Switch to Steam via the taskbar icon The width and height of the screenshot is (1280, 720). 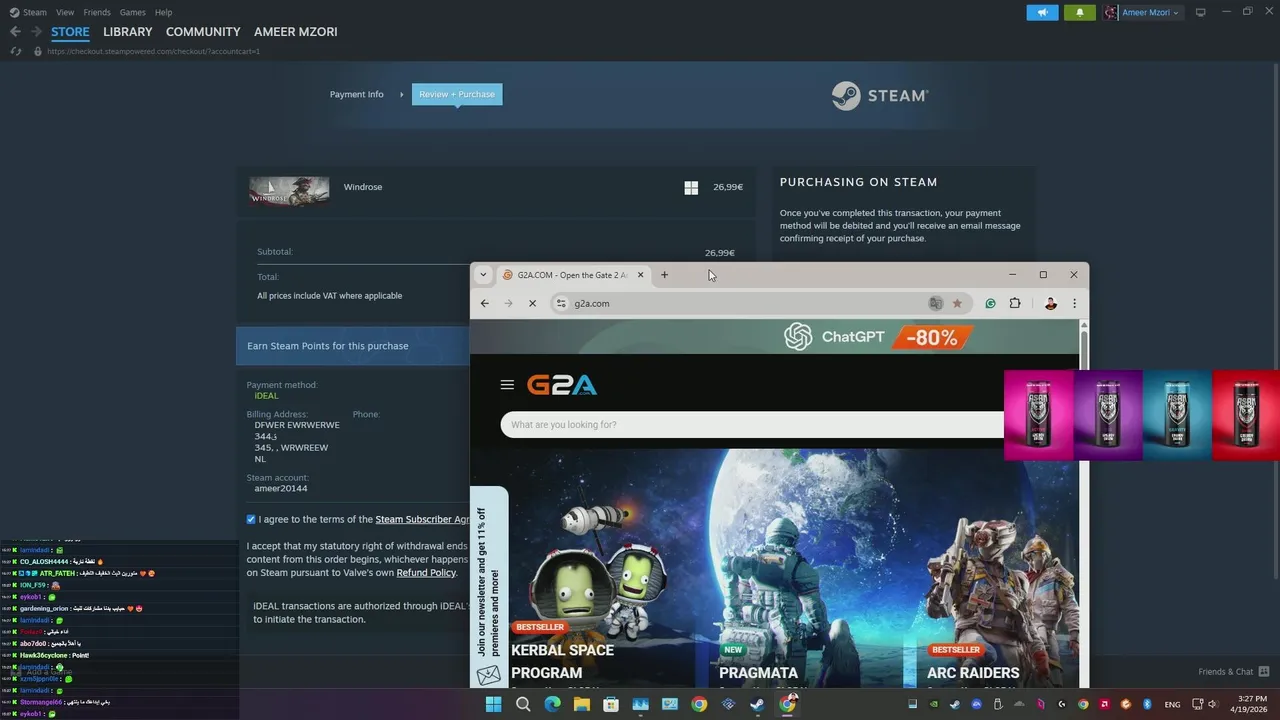click(758, 704)
